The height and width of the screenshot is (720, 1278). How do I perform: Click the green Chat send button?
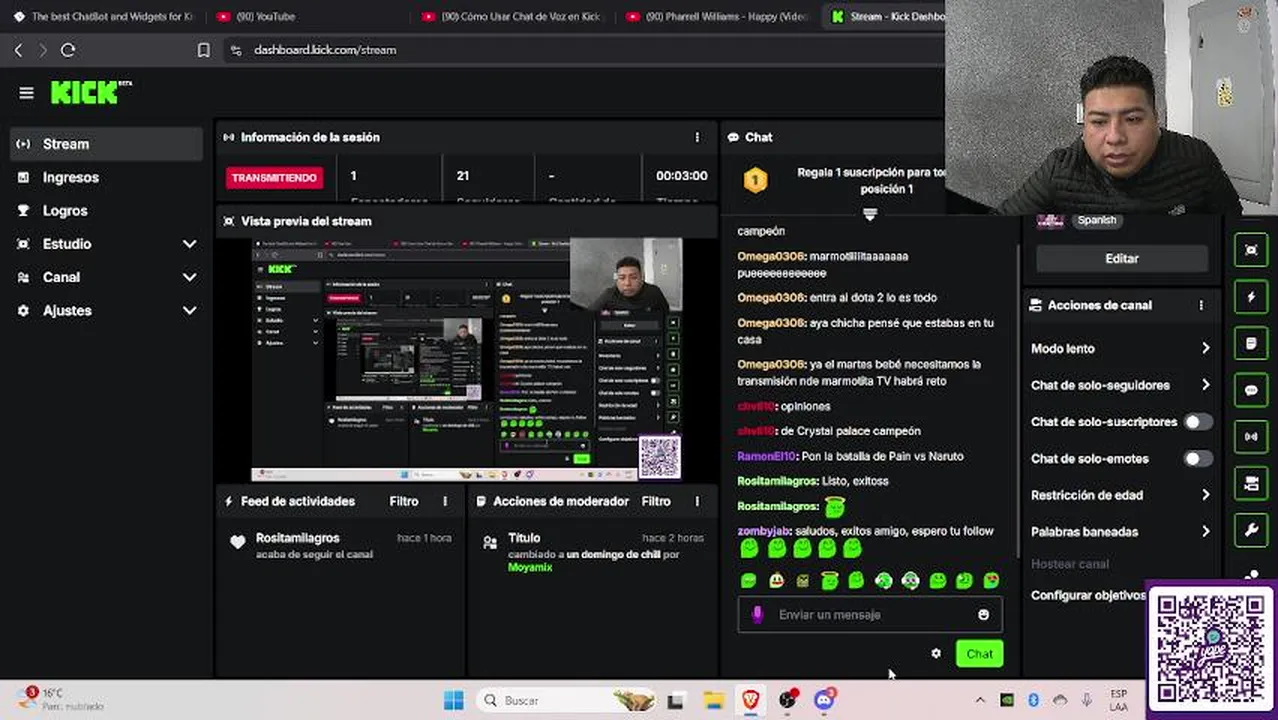click(979, 654)
